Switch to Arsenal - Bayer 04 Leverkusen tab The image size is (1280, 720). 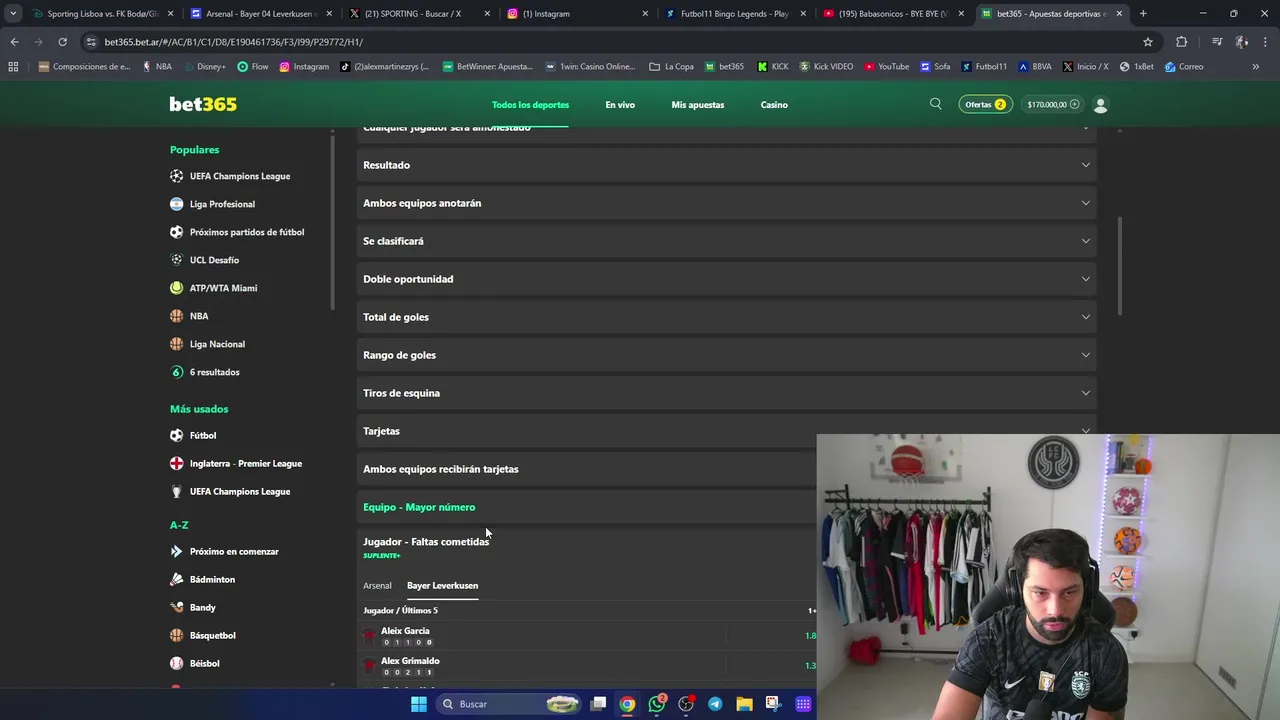click(262, 14)
